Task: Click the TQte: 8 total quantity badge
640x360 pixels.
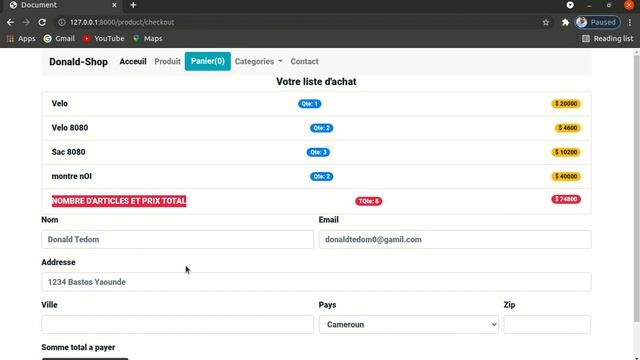Action: point(369,201)
